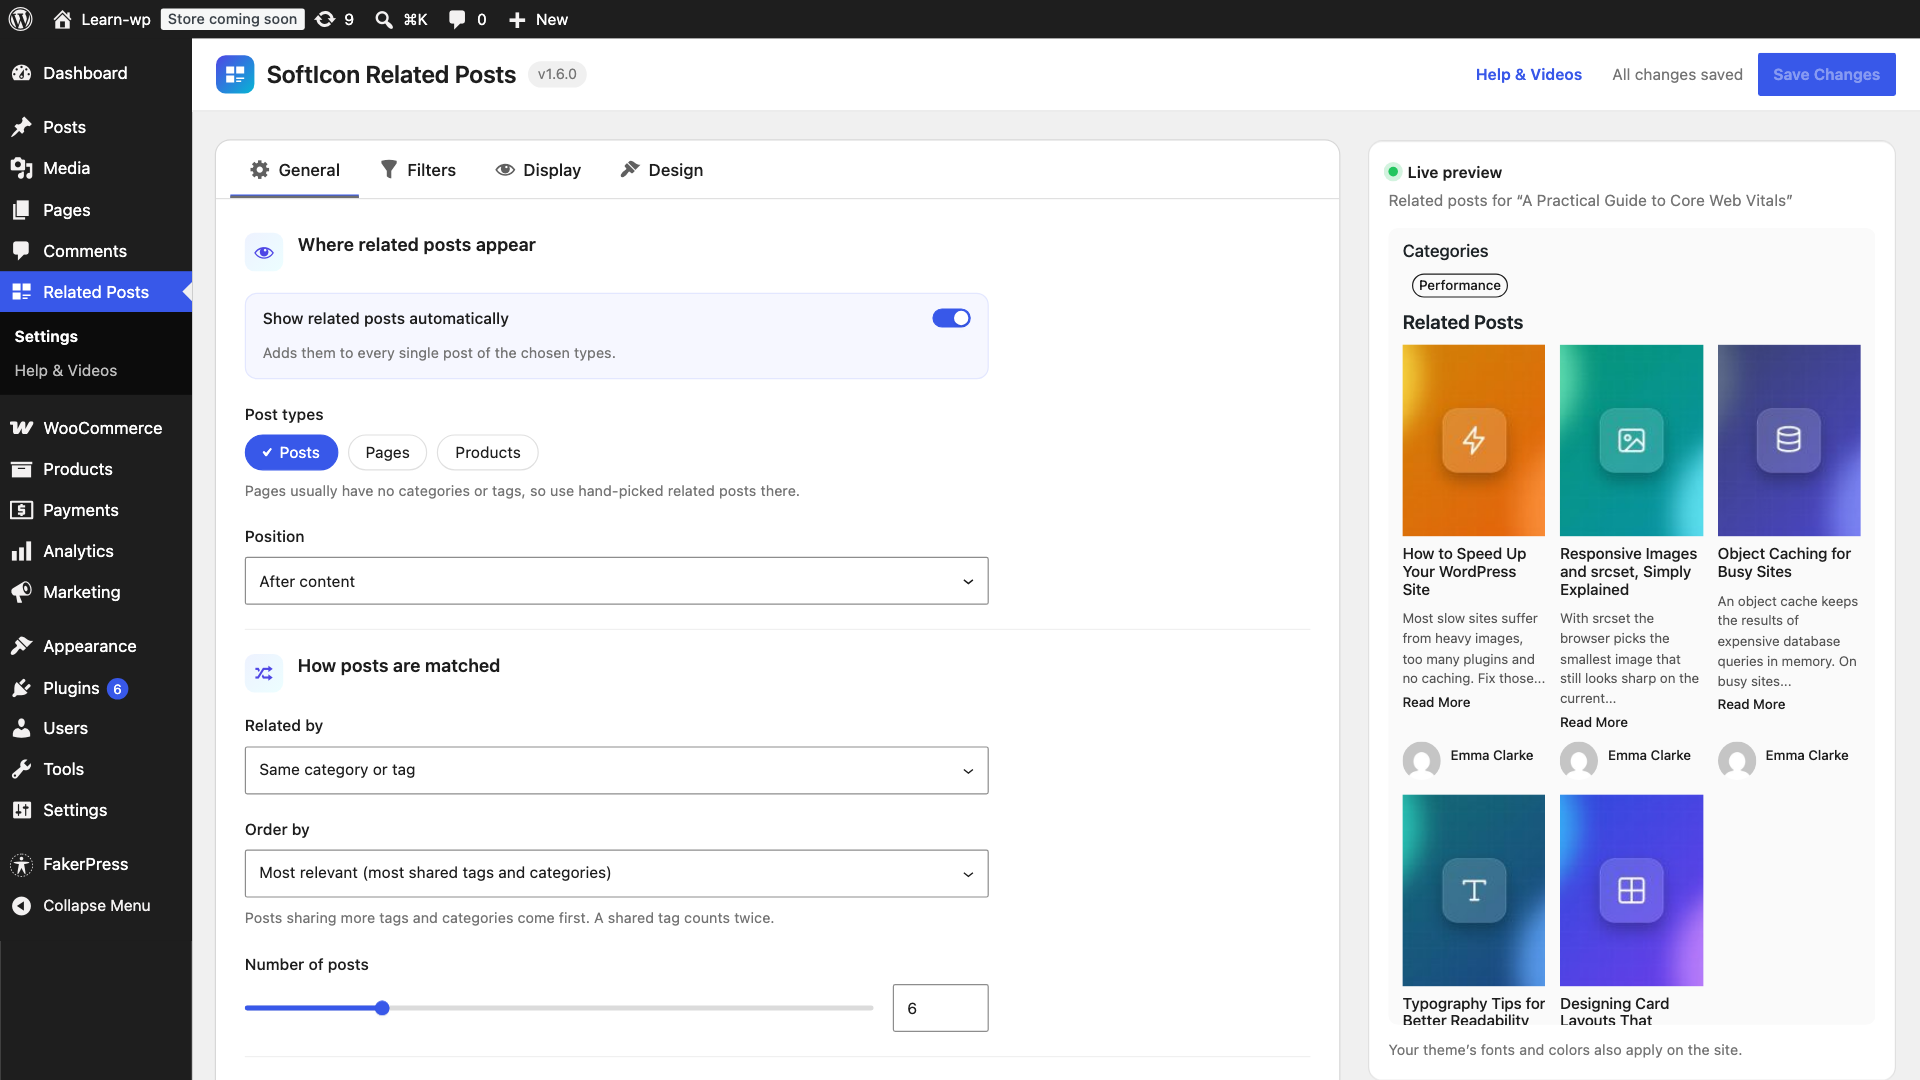The width and height of the screenshot is (1920, 1080).
Task: Click the Object Caching post thumbnail
Action: (x=1788, y=440)
